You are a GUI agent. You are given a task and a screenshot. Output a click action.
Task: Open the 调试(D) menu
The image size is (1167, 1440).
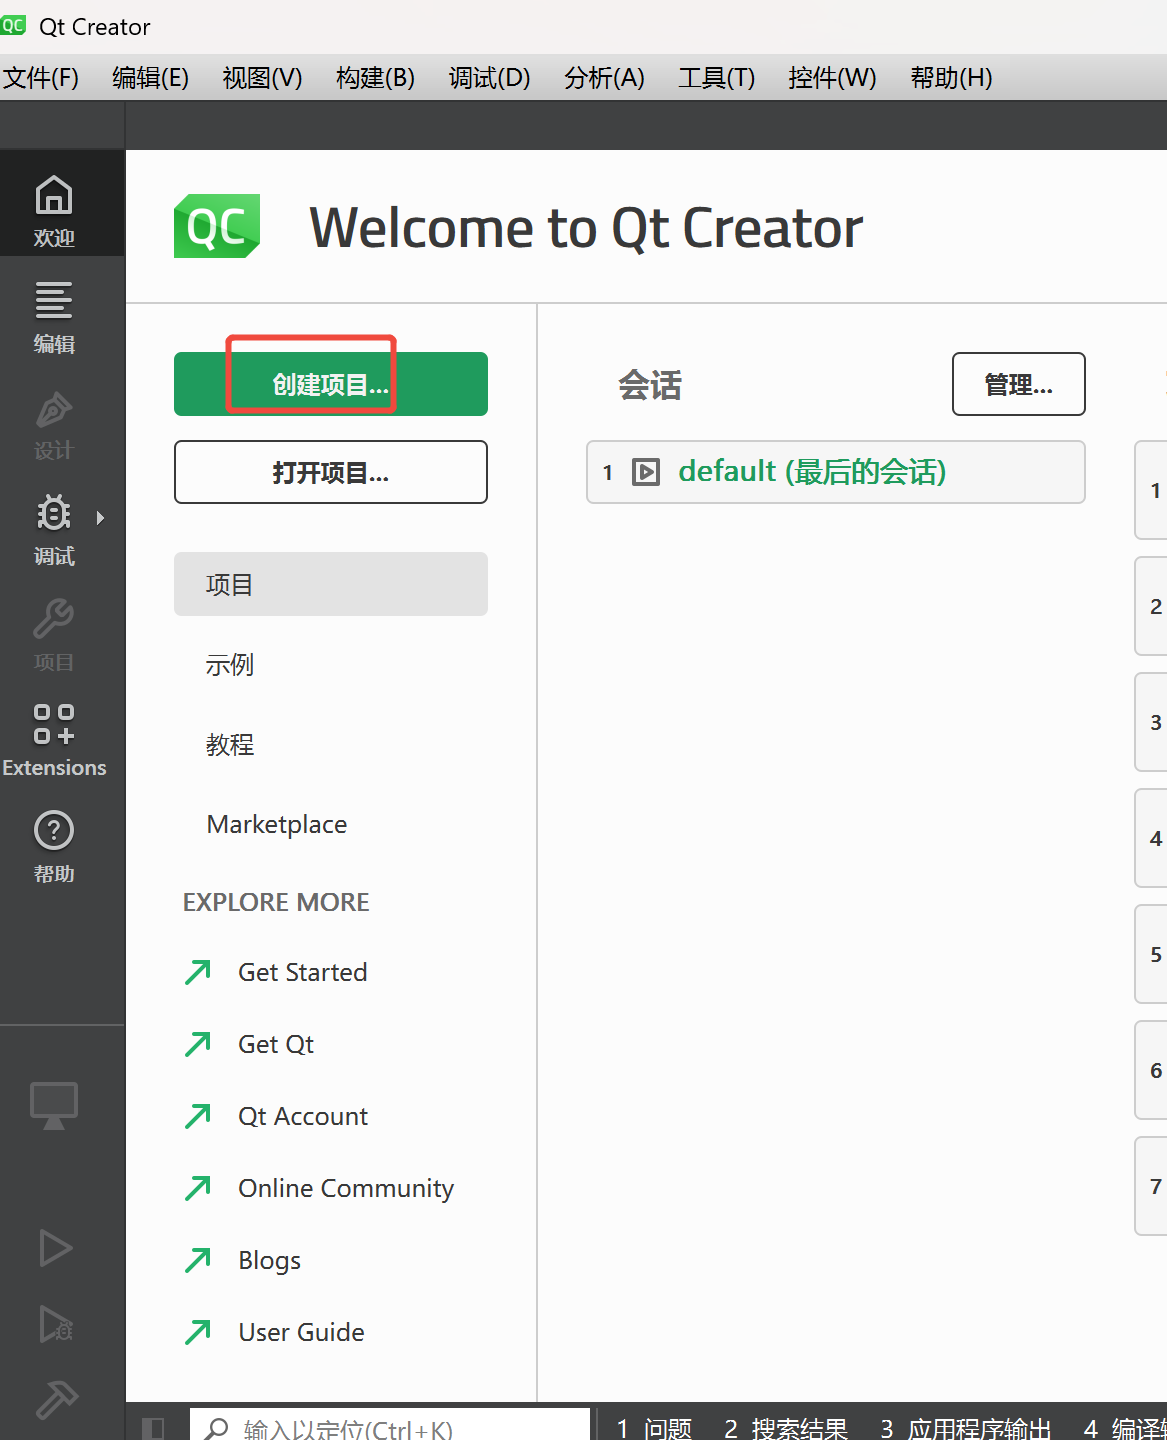[x=490, y=78]
